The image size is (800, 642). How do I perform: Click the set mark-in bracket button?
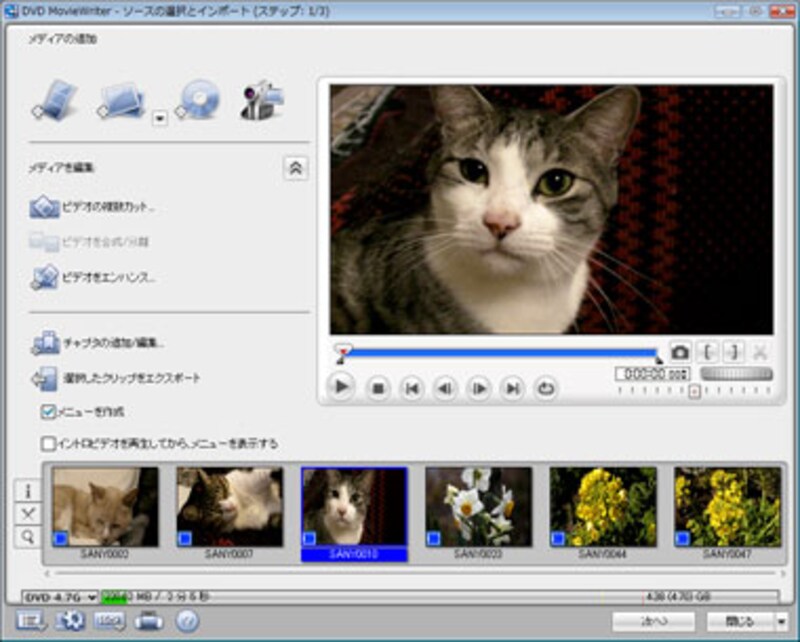point(707,352)
